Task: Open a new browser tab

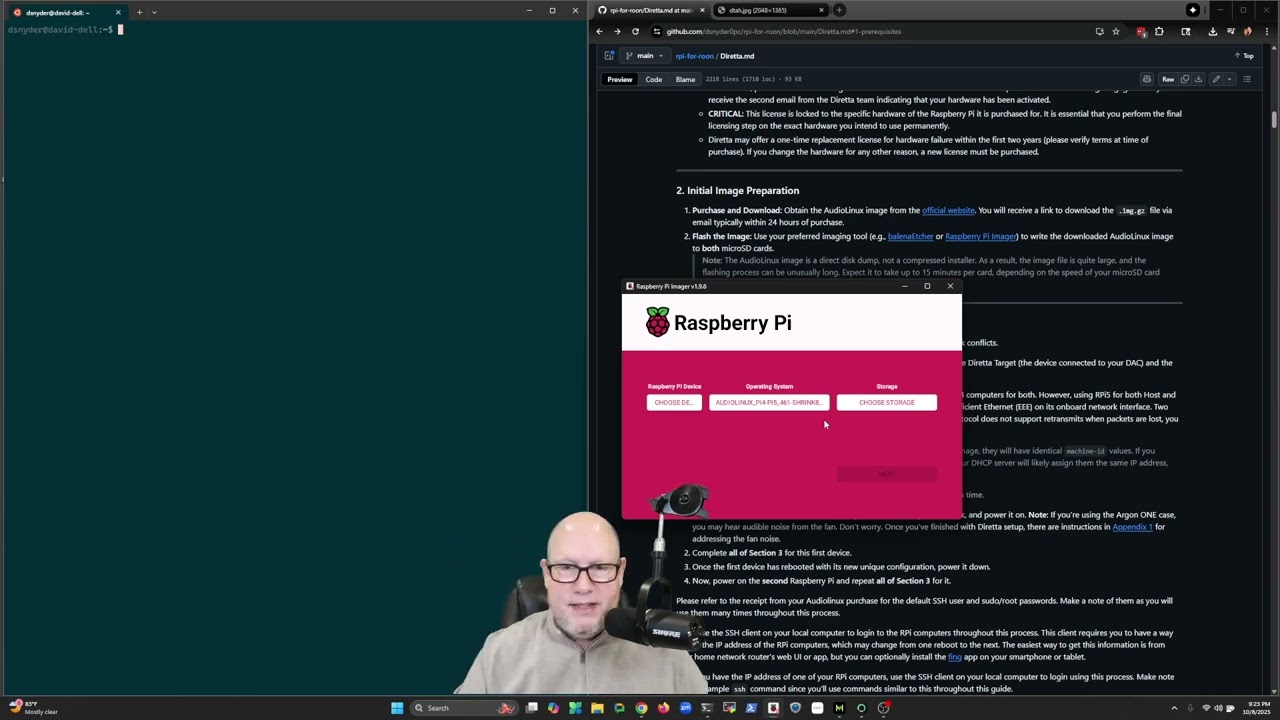Action: [x=839, y=10]
